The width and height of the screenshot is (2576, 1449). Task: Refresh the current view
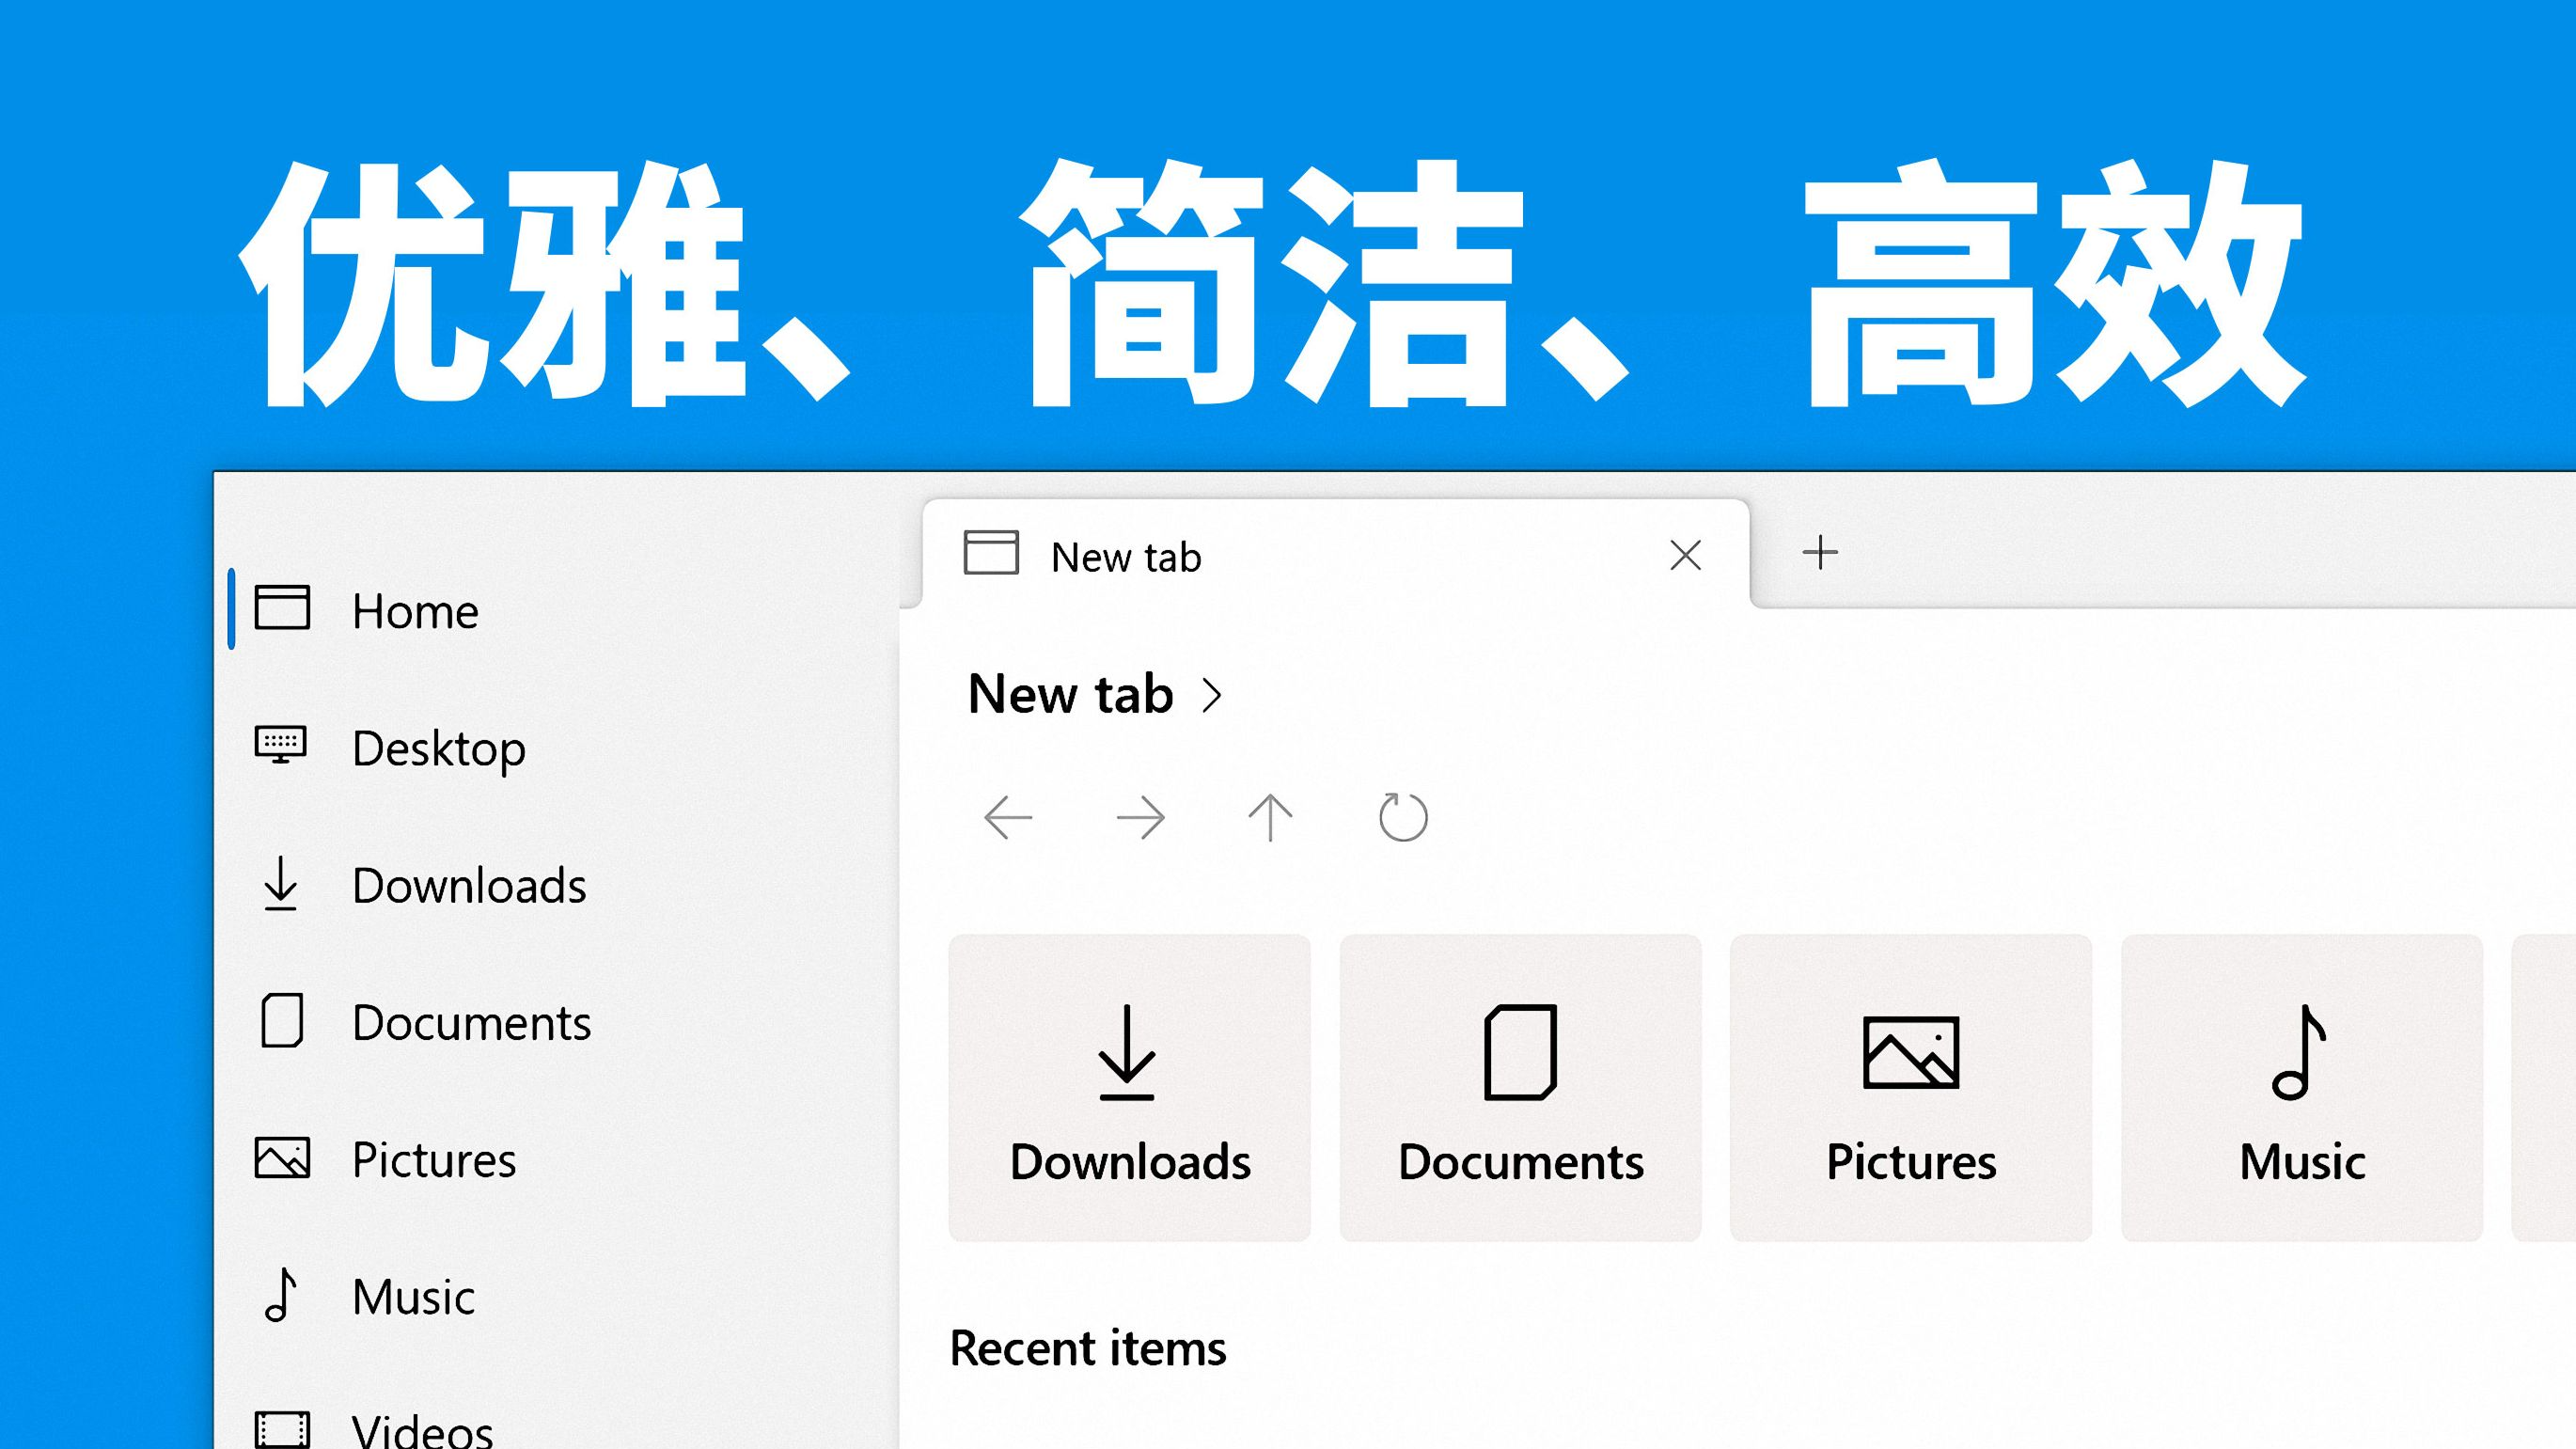pyautogui.click(x=1403, y=817)
